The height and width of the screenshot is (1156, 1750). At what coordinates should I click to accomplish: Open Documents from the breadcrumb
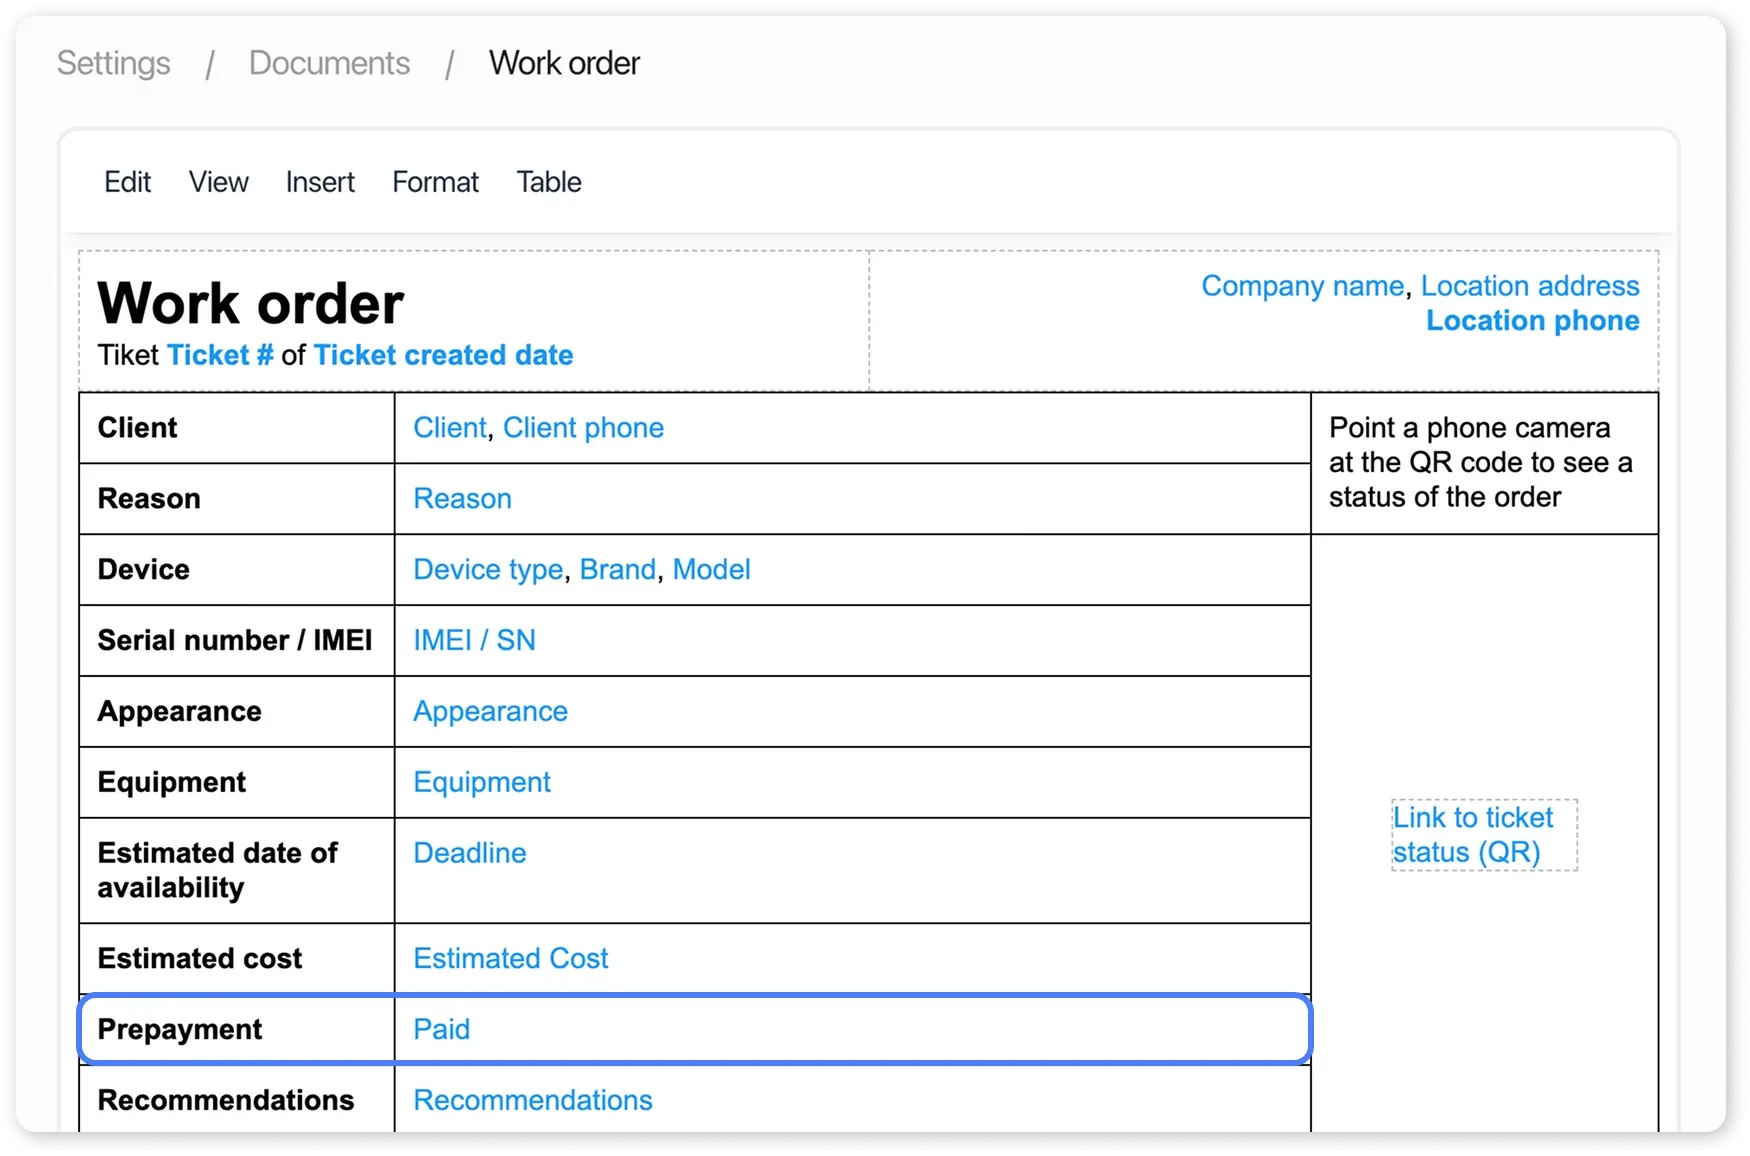coord(329,62)
